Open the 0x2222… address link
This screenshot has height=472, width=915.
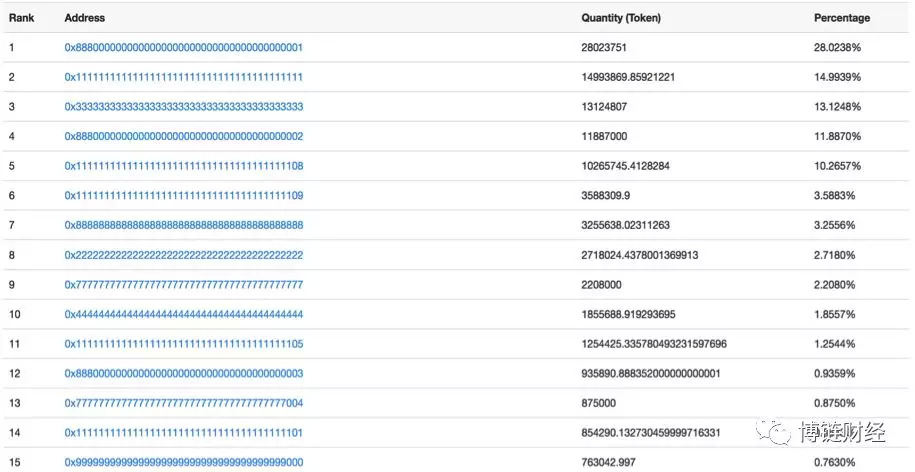point(183,255)
